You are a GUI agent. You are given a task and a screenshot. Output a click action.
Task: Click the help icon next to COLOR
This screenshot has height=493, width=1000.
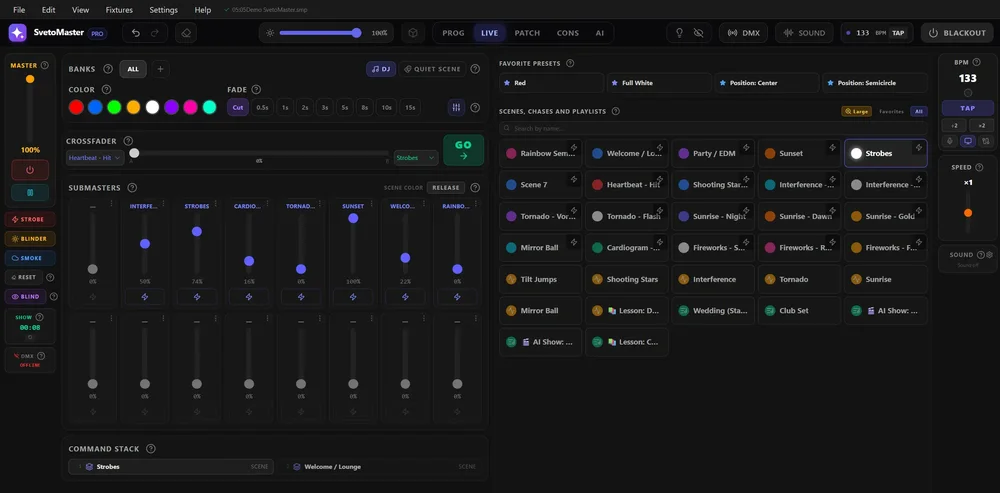107,90
